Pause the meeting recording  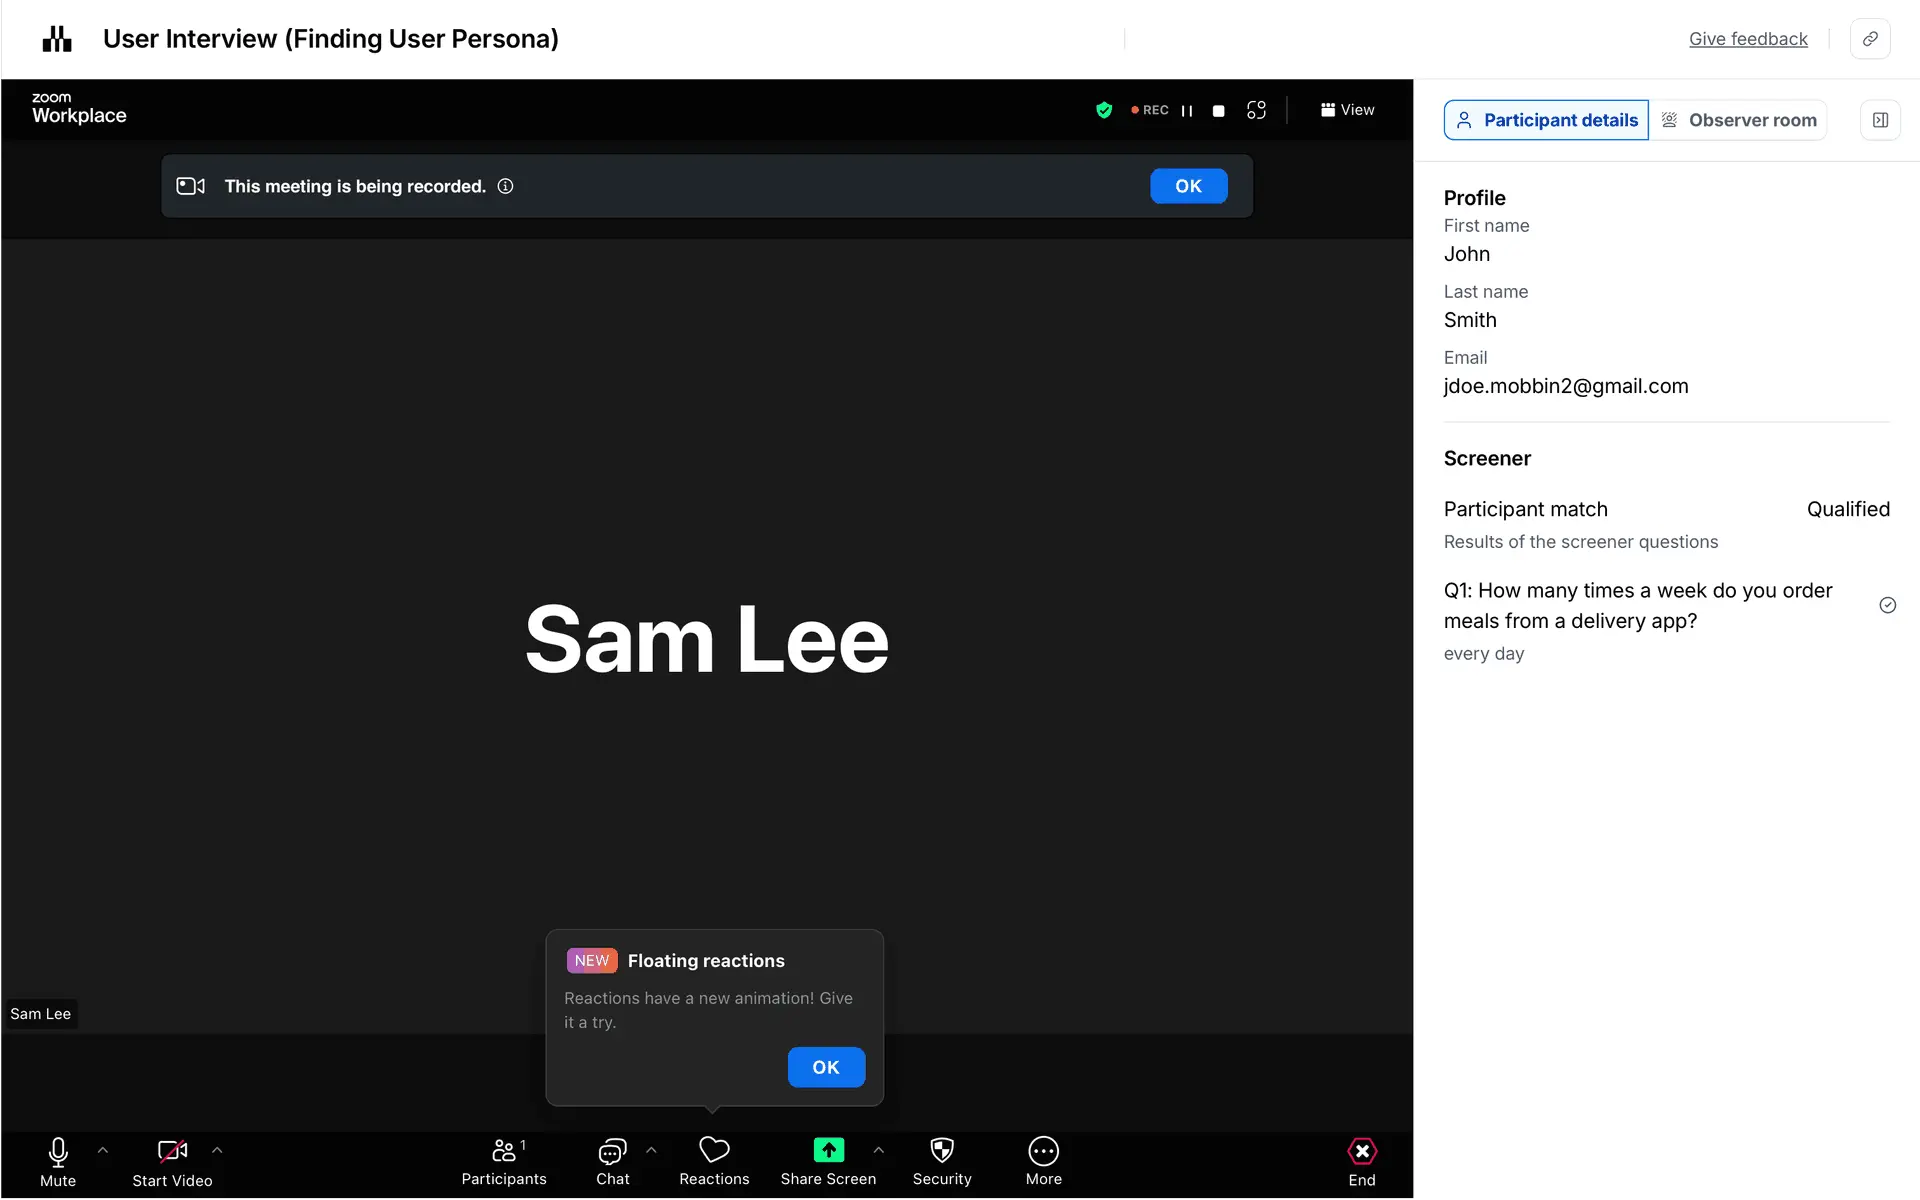click(x=1187, y=111)
